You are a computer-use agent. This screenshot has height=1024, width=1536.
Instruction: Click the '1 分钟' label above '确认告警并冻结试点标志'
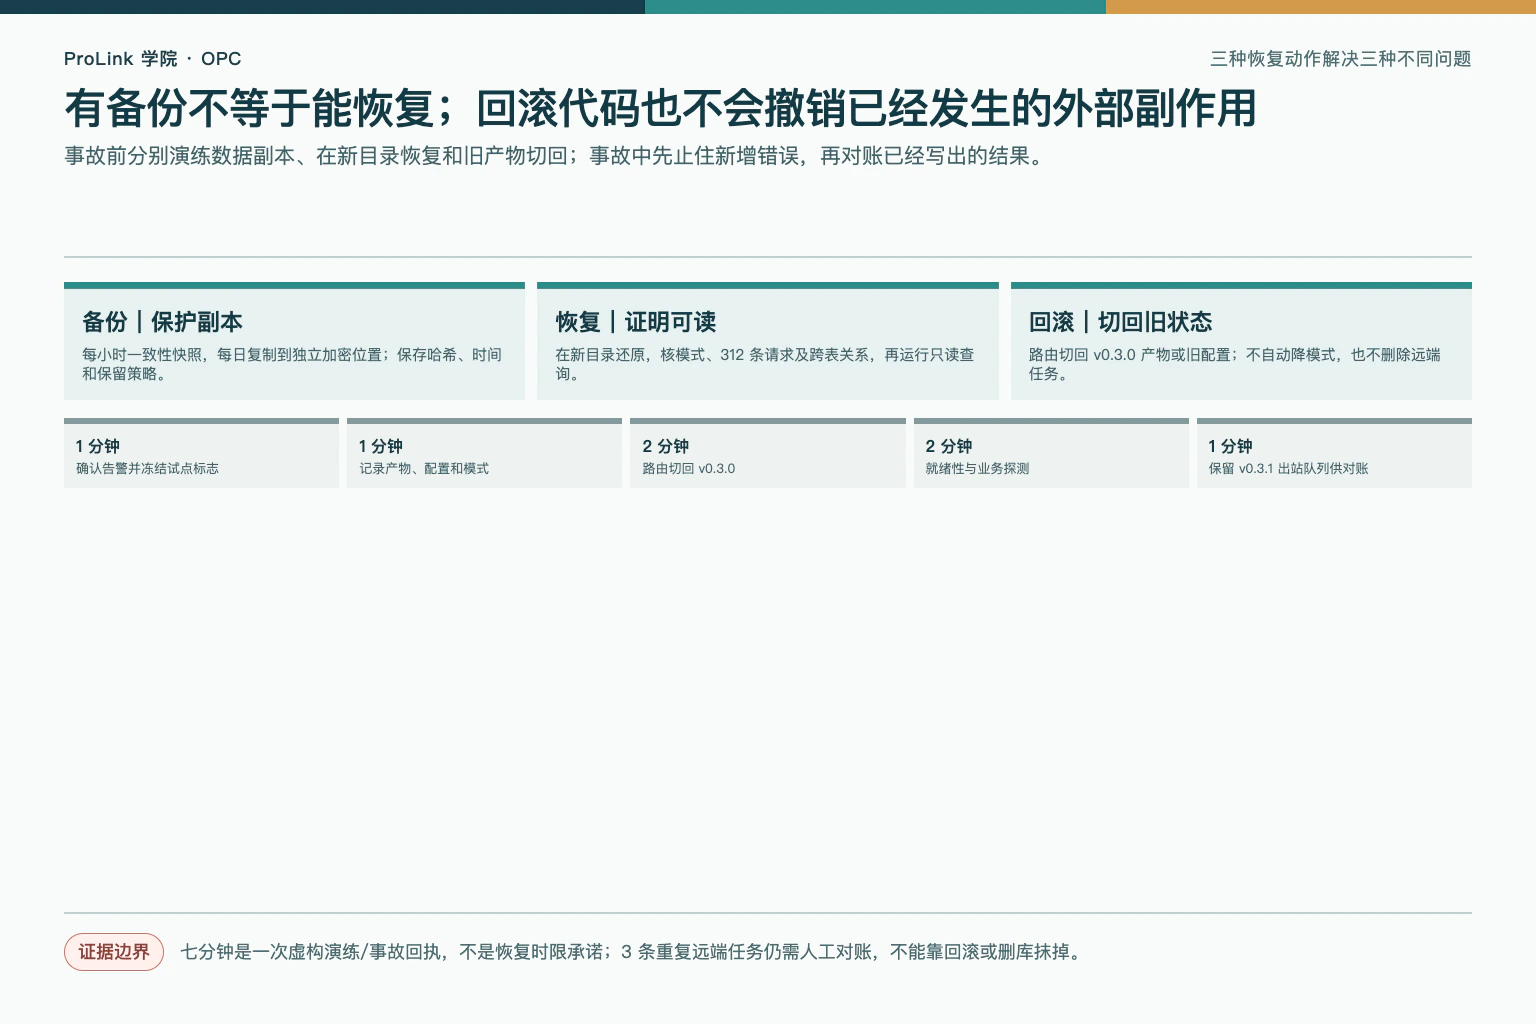tap(98, 446)
